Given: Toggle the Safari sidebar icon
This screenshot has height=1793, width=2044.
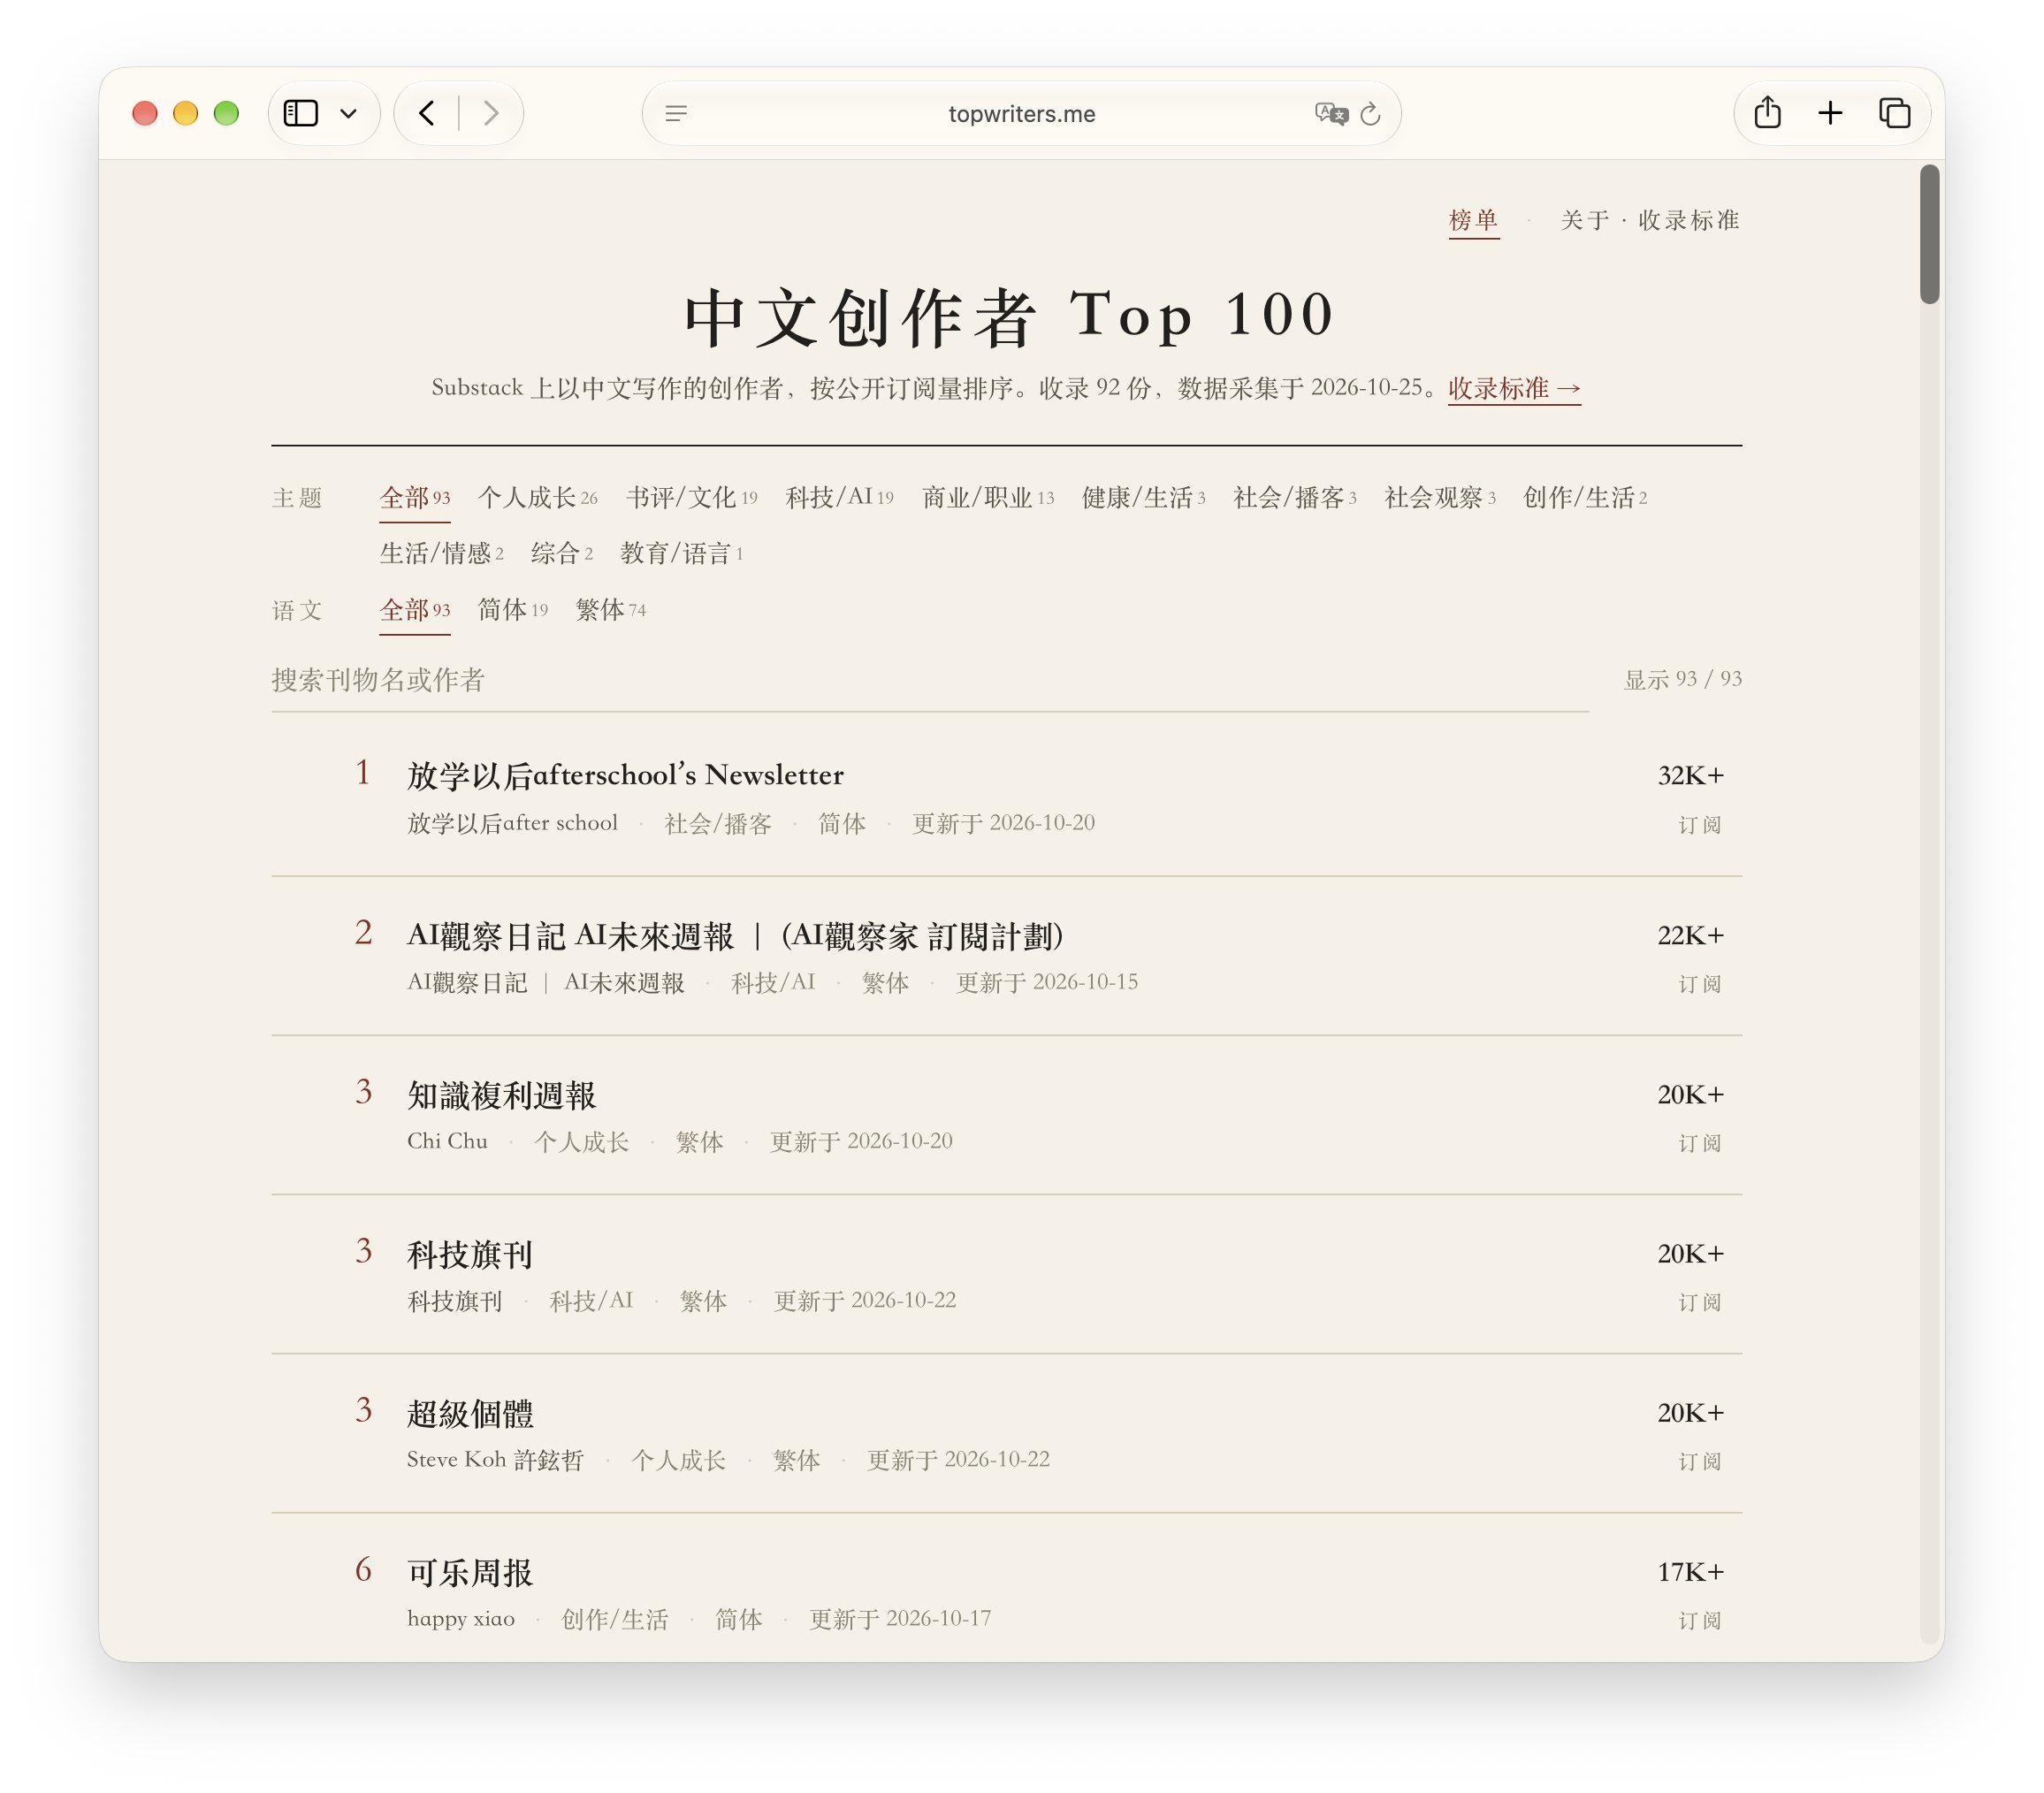Looking at the screenshot, I should (x=300, y=113).
